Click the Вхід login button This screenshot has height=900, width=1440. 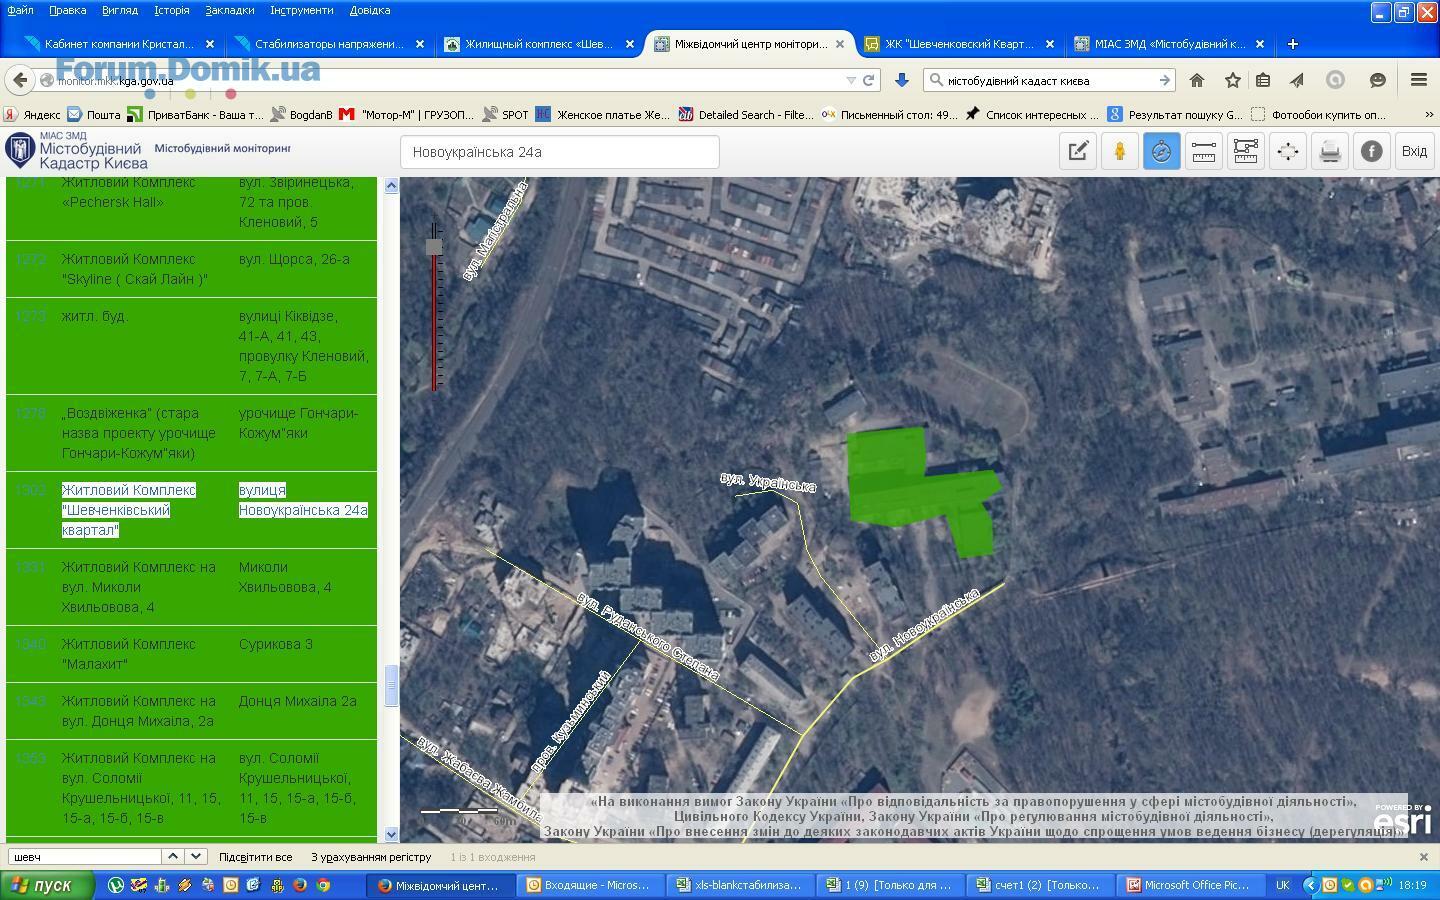1414,151
